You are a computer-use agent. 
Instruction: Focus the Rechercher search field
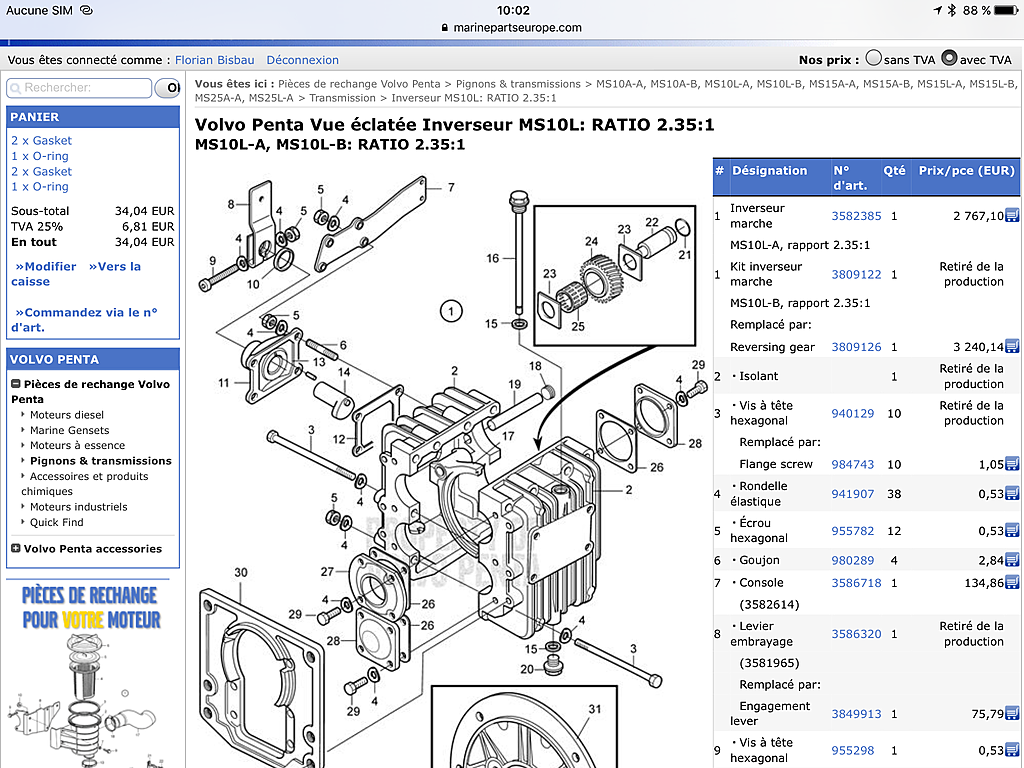79,88
